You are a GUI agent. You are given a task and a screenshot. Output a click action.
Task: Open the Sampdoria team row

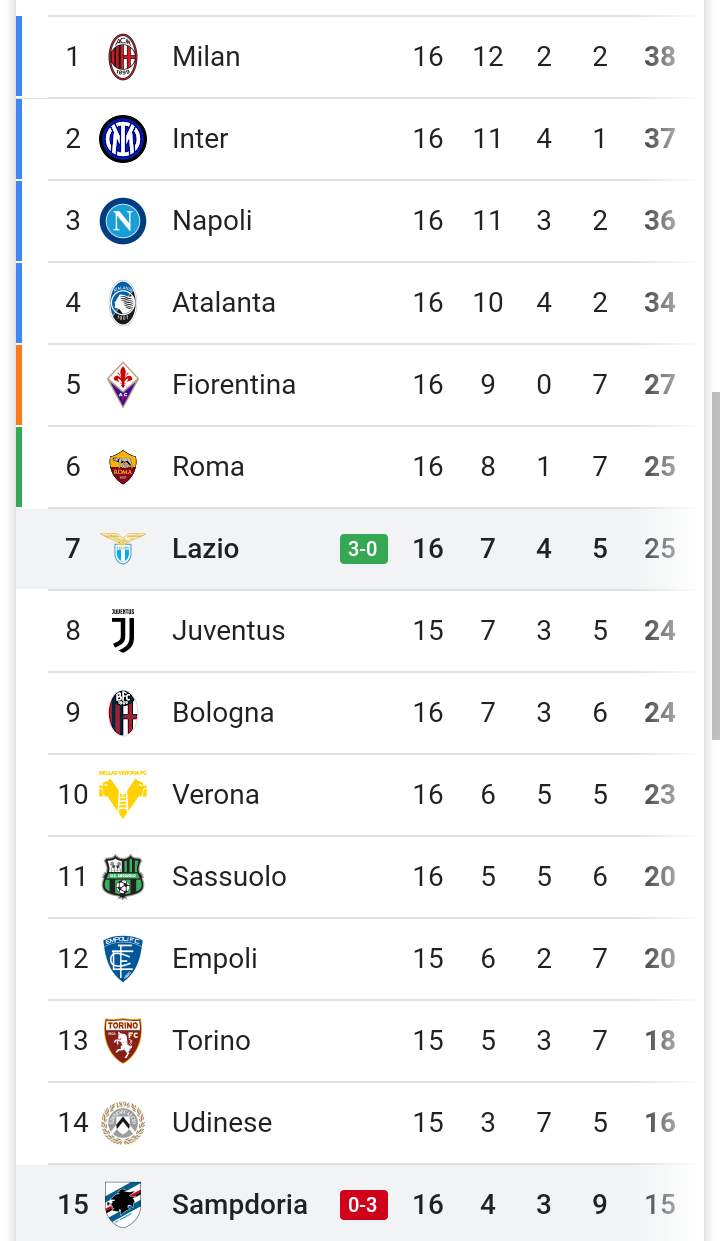click(x=360, y=1203)
